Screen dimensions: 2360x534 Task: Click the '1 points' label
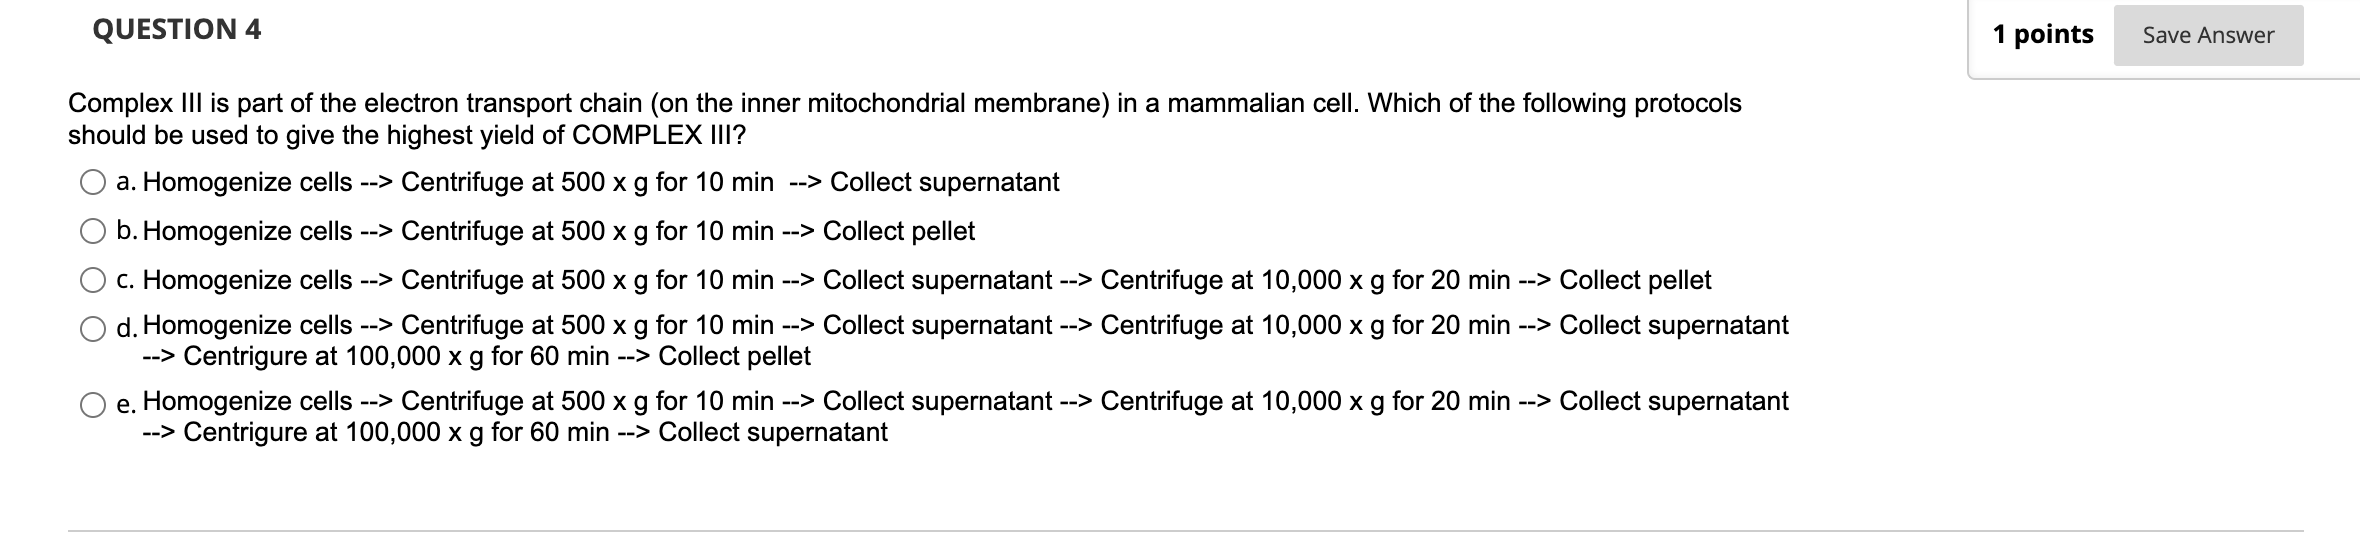click(x=2043, y=34)
